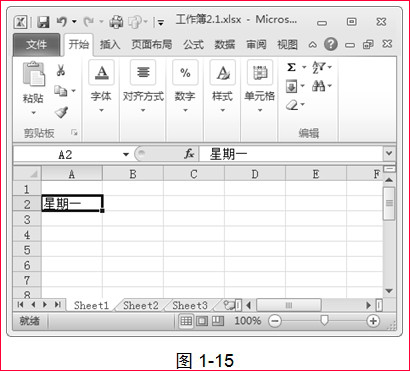Click the Name Box showing A2
Image resolution: width=410 pixels, height=371 pixels.
pos(66,154)
